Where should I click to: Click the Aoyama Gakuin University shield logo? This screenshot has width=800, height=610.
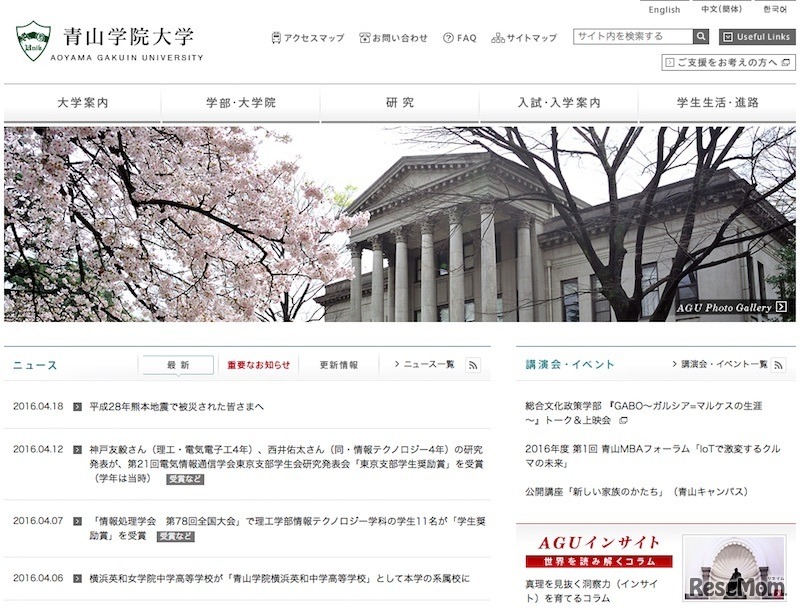[33, 41]
